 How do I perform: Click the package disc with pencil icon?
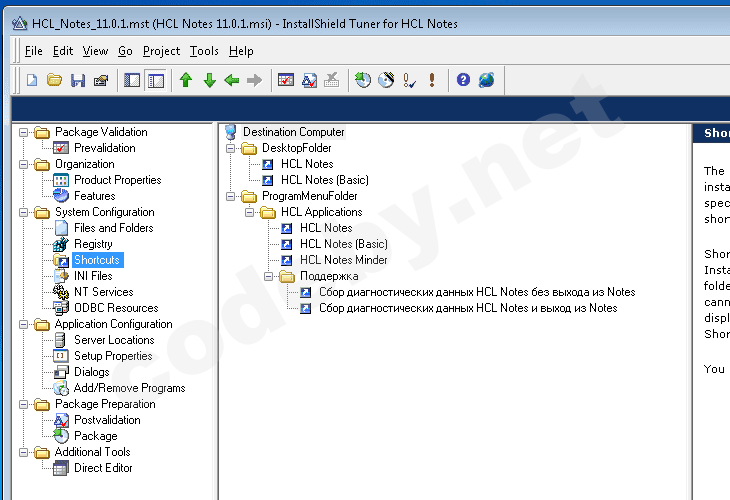[x=386, y=80]
